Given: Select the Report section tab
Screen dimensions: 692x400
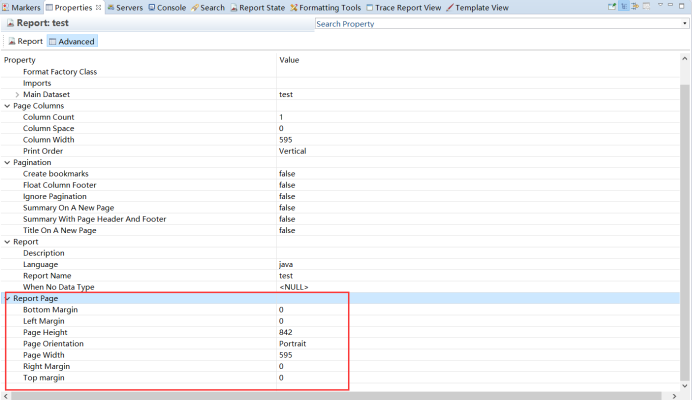Looking at the screenshot, I should [x=26, y=41].
